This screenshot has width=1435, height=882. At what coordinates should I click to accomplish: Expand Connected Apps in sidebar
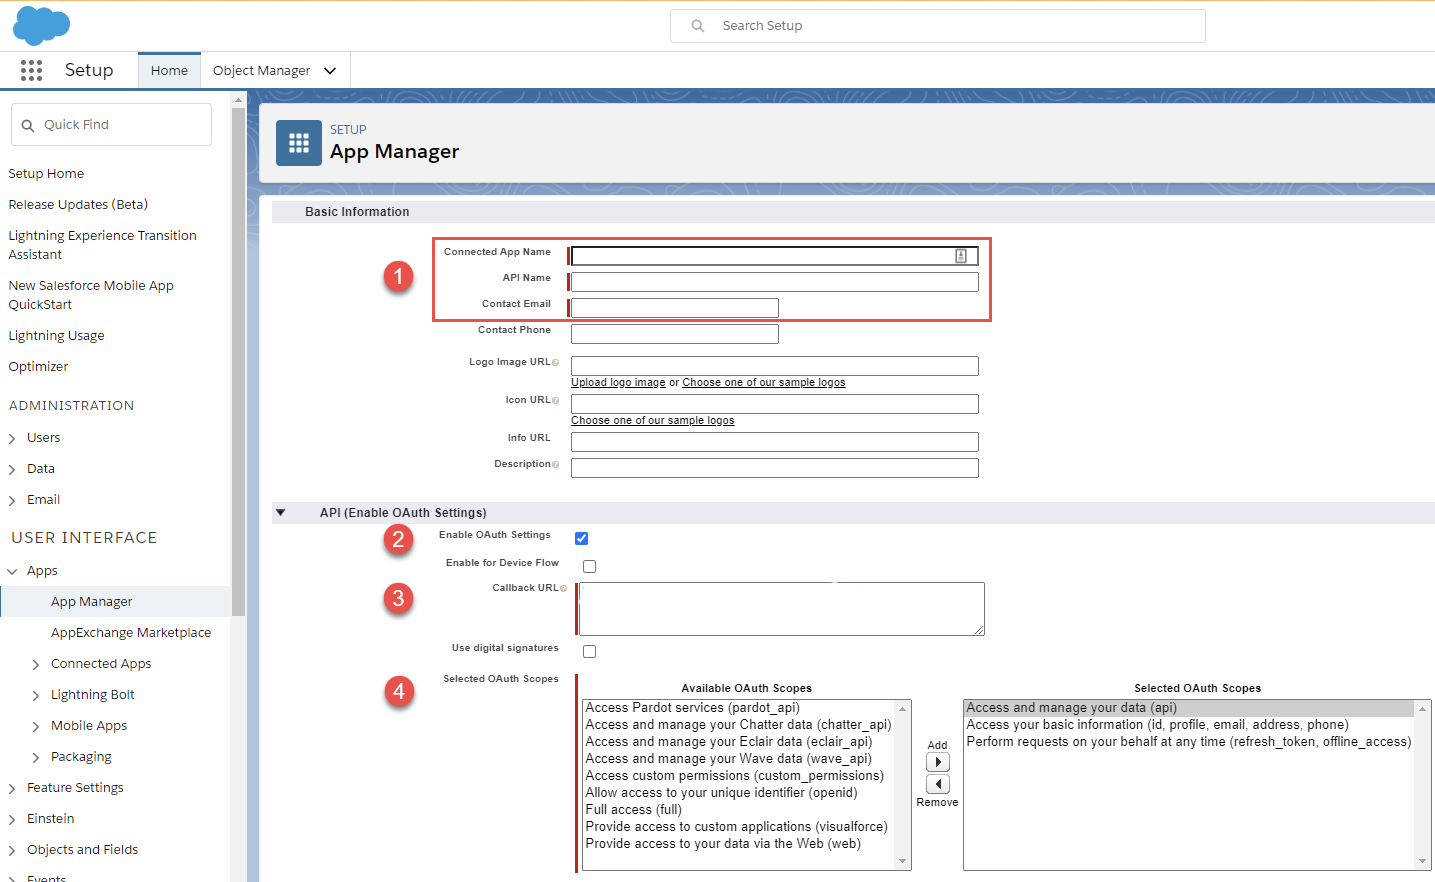[36, 665]
